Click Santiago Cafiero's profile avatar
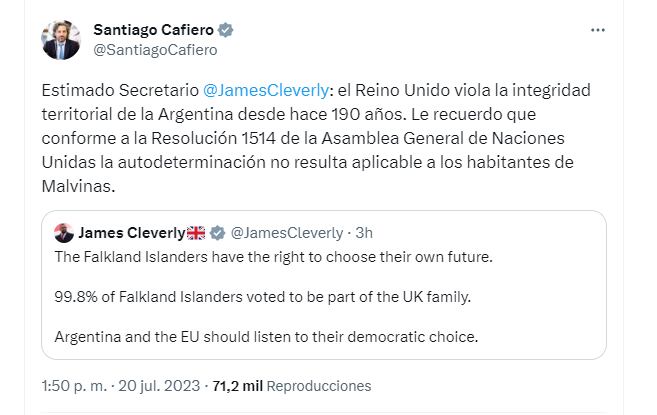657x415 pixels. tap(60, 39)
